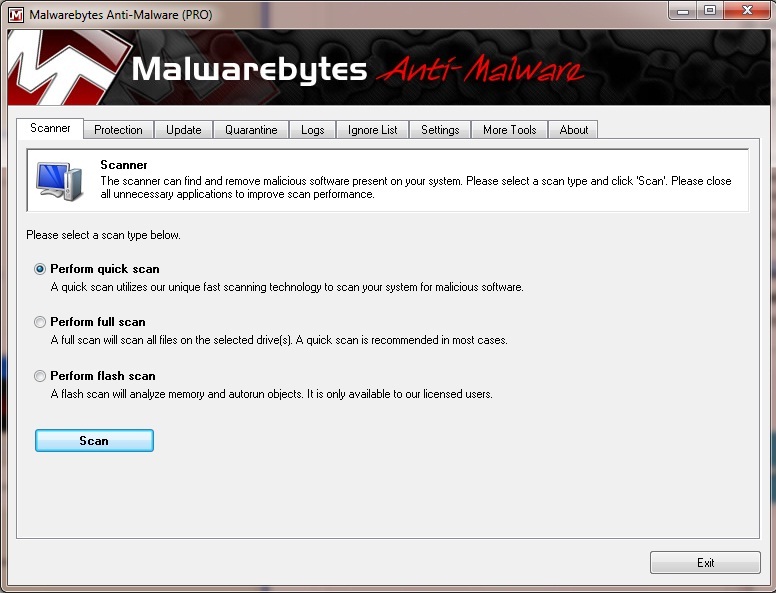Minimize the Malwarebytes window
Image resolution: width=776 pixels, height=593 pixels.
click(683, 10)
